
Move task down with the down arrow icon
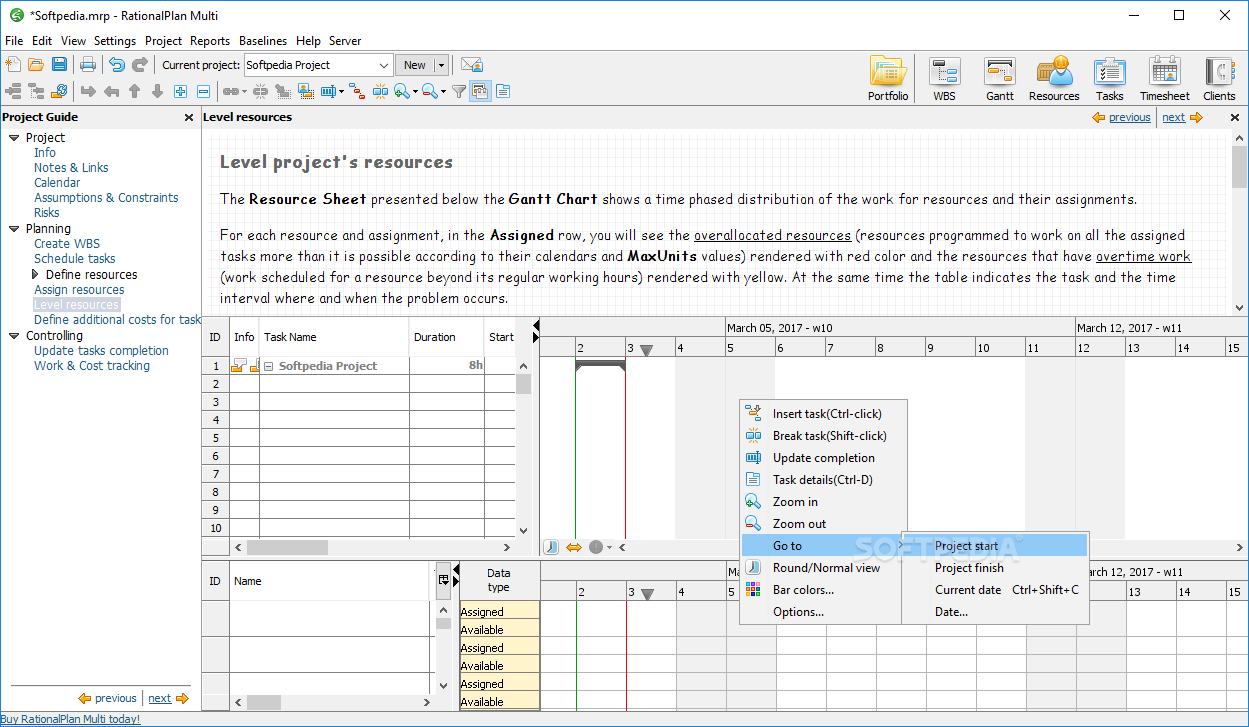(157, 91)
